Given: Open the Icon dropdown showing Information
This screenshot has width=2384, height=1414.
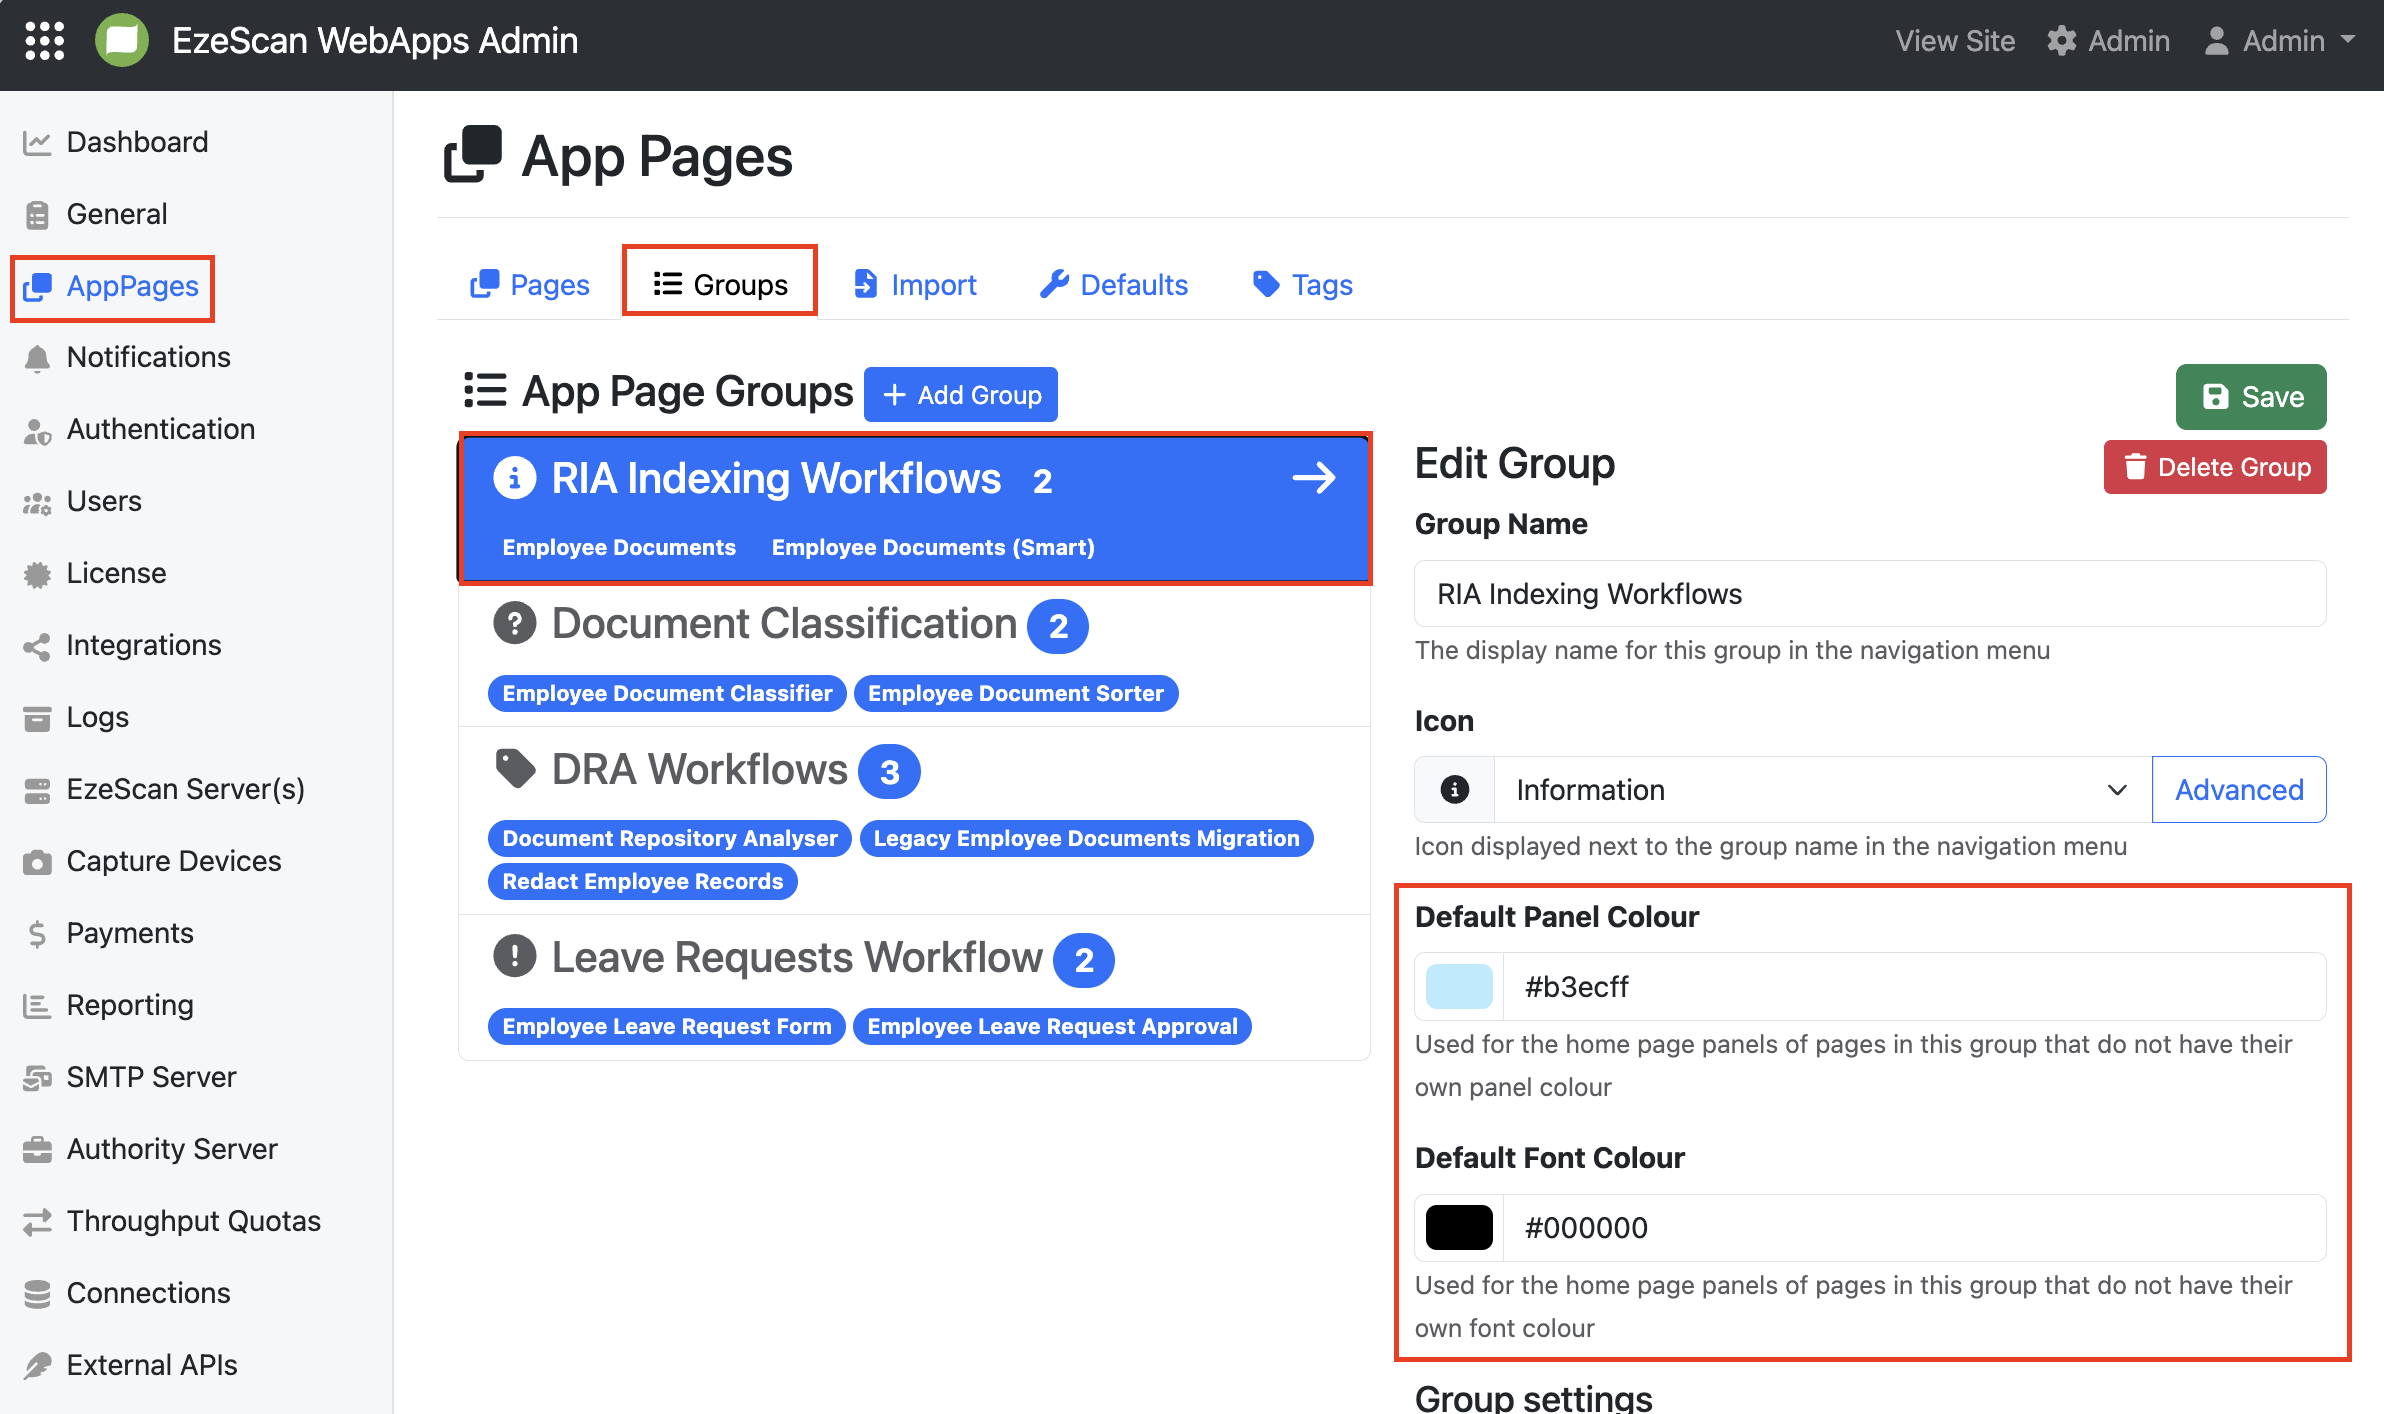Looking at the screenshot, I should [x=1822, y=790].
